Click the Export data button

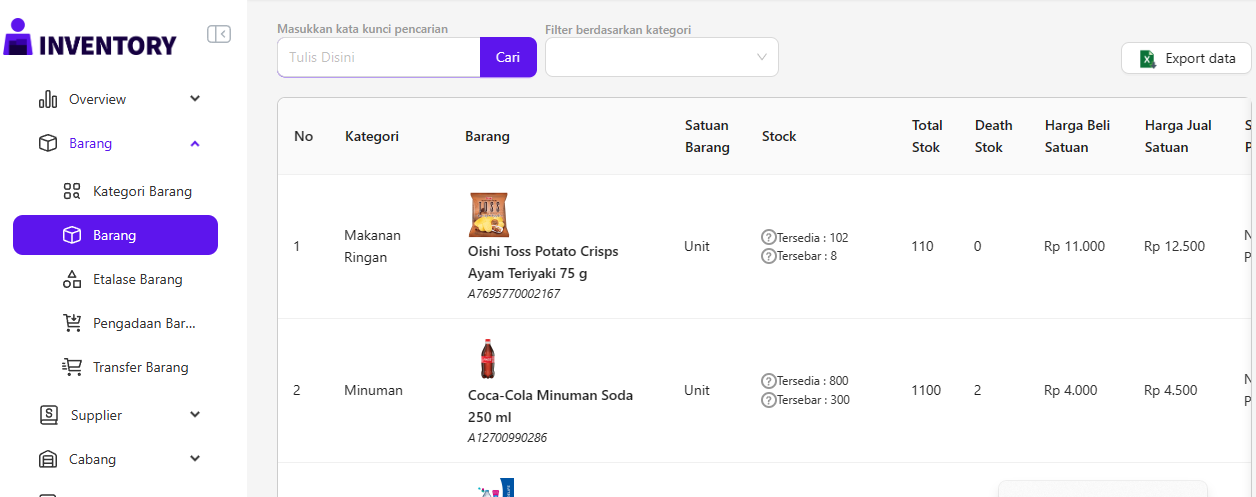click(x=1186, y=58)
